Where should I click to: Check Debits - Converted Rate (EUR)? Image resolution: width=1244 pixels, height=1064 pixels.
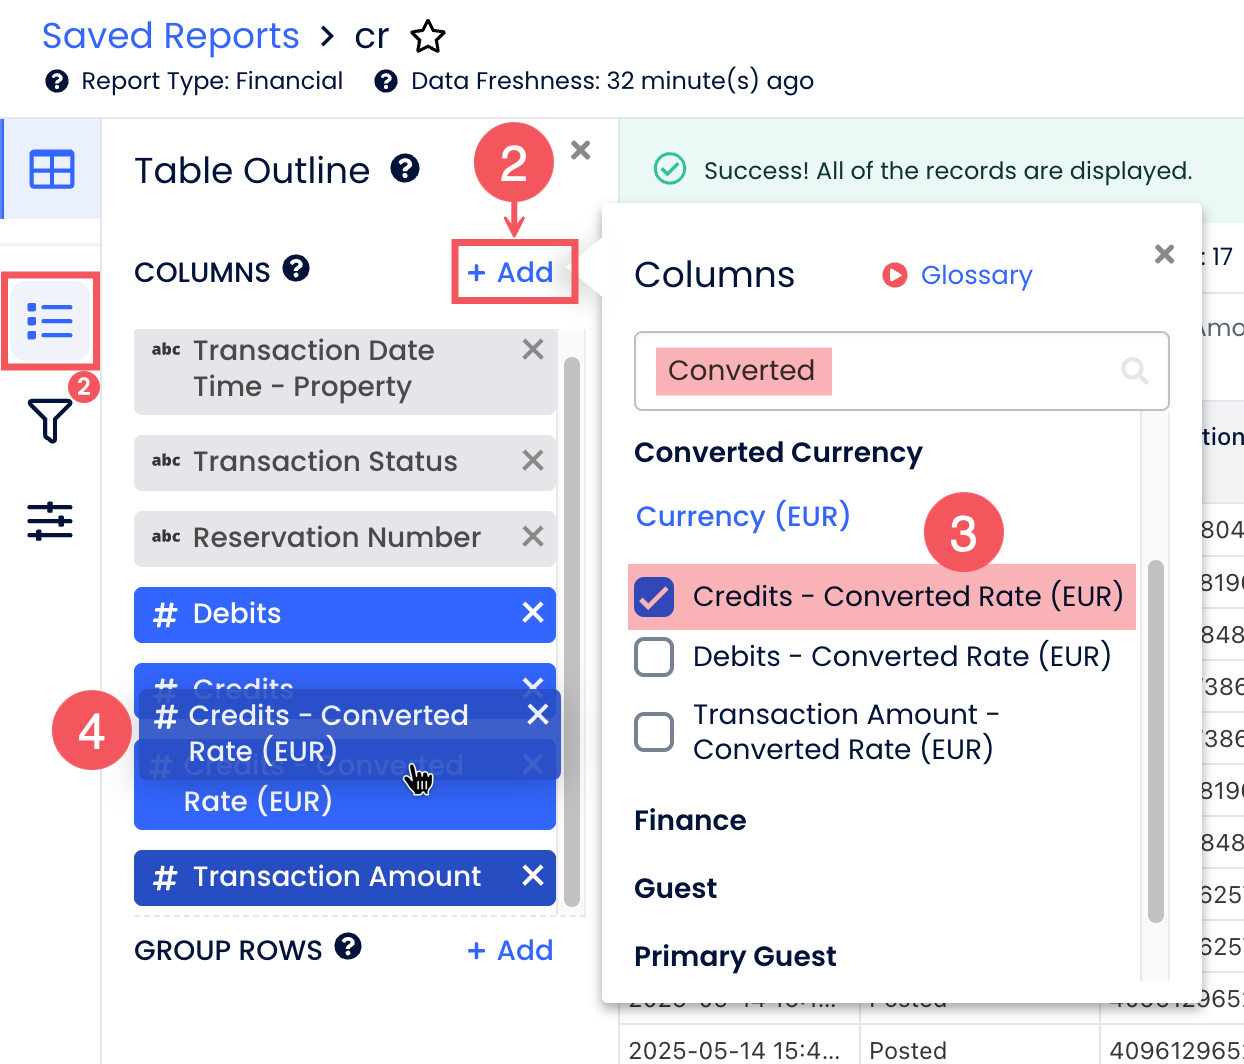pos(654,657)
